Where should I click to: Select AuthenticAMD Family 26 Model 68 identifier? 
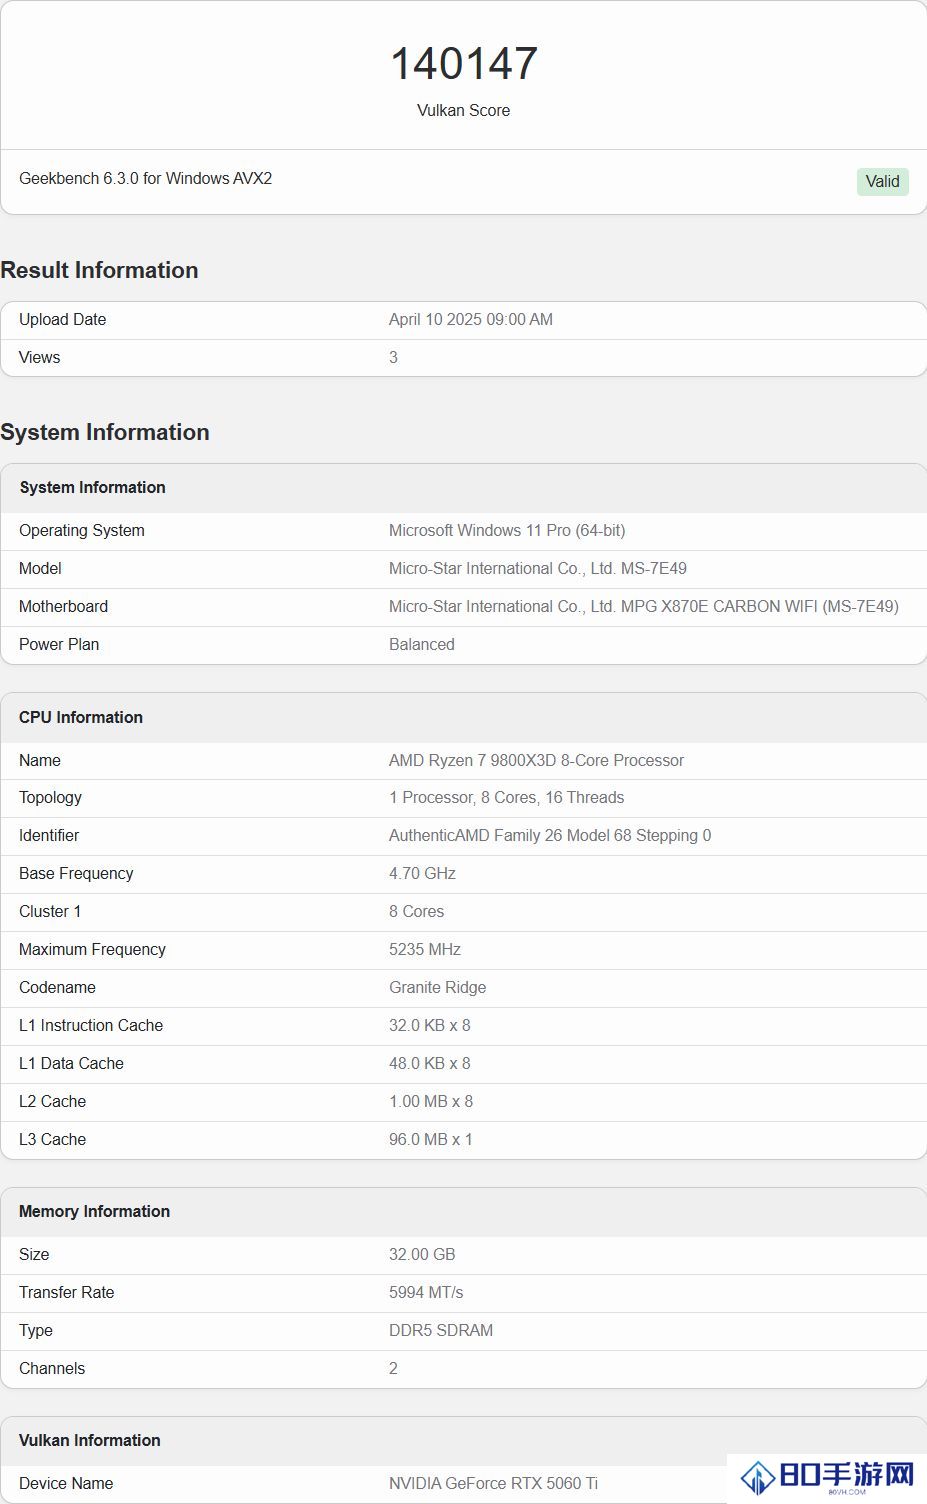(550, 835)
